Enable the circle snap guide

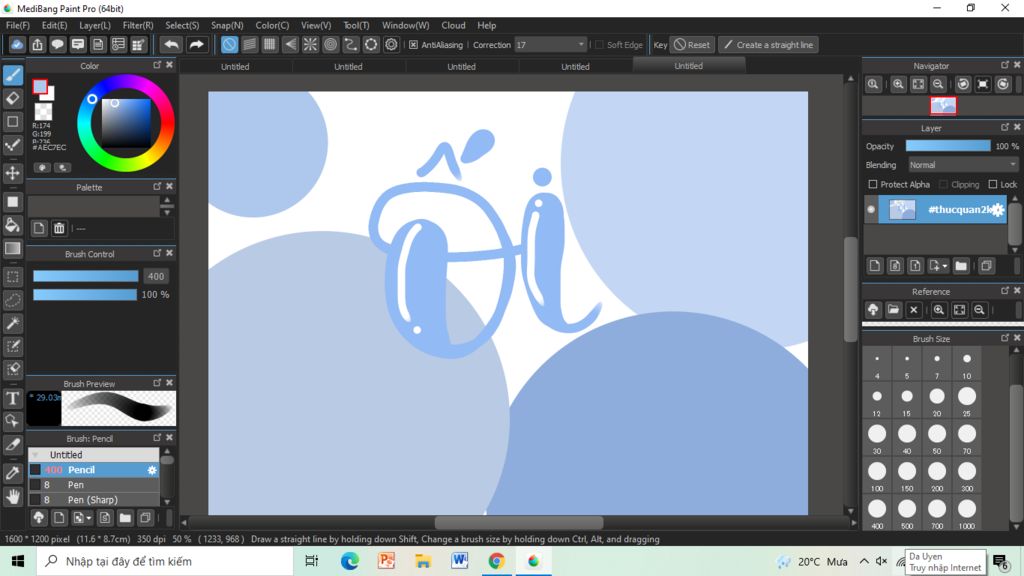tap(330, 44)
